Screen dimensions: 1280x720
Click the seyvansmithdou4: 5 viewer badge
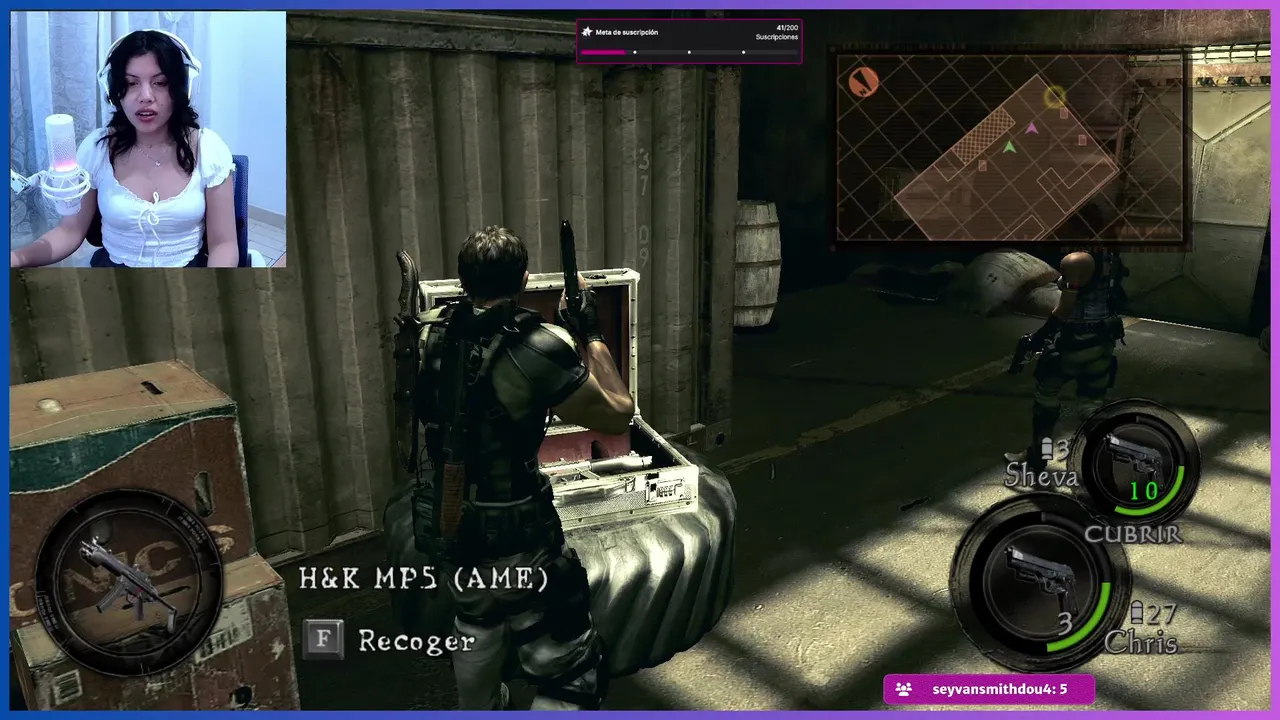pyautogui.click(x=988, y=689)
